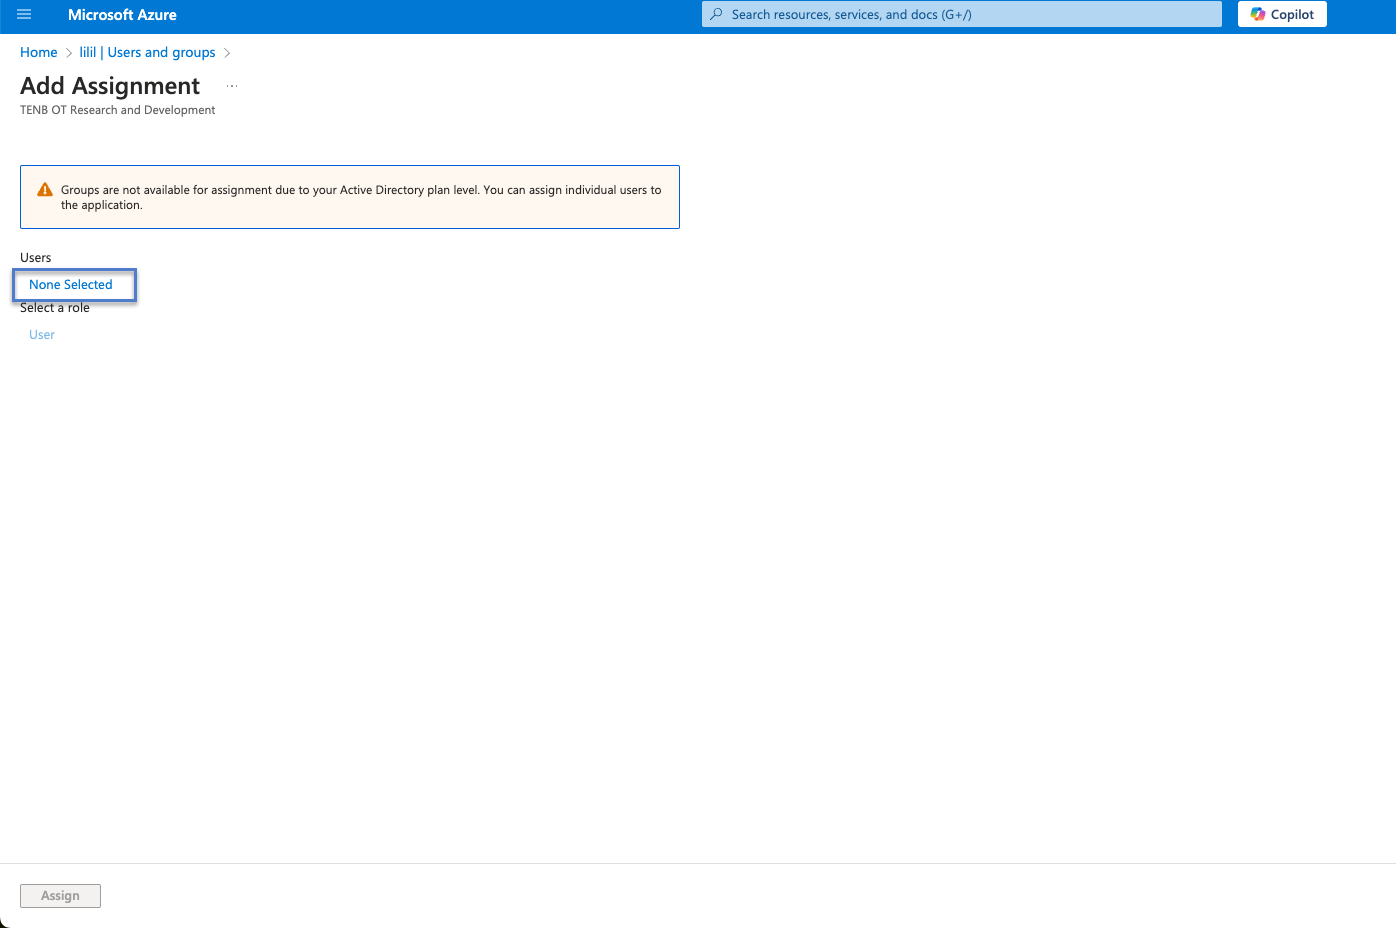Click the TENB OT Research and Development subtitle
This screenshot has width=1396, height=928.
[117, 111]
